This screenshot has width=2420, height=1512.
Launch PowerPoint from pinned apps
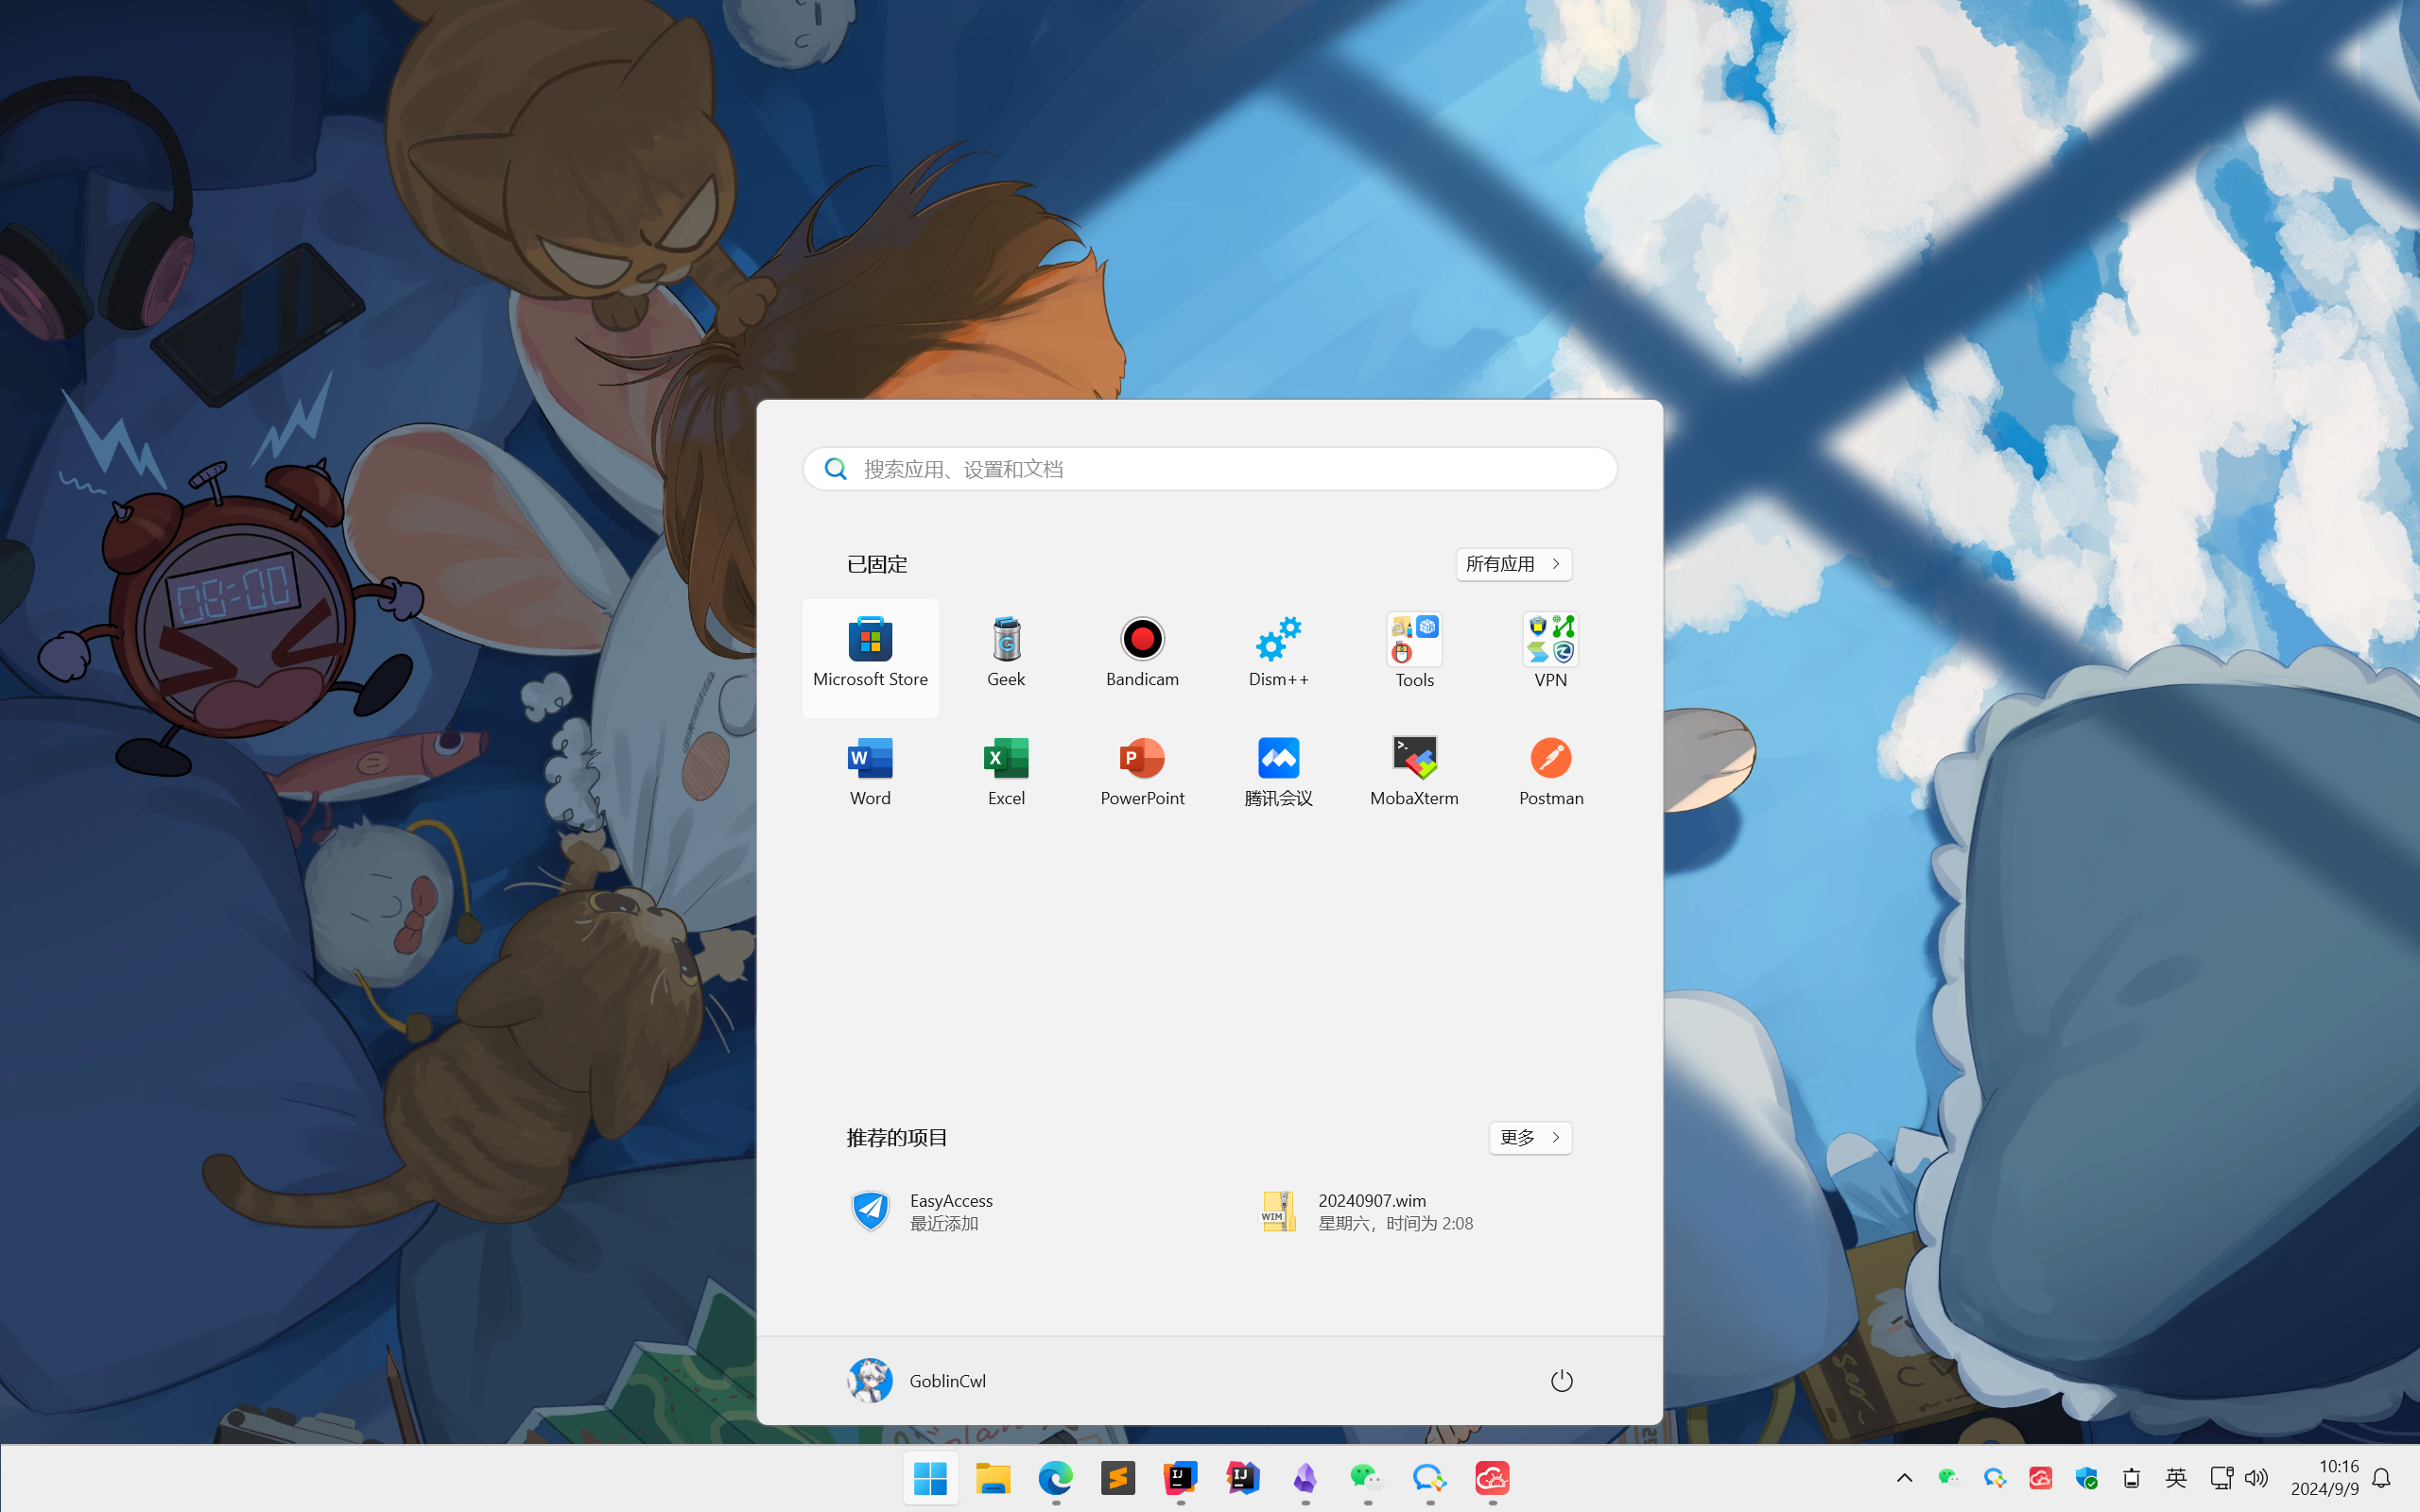point(1142,775)
